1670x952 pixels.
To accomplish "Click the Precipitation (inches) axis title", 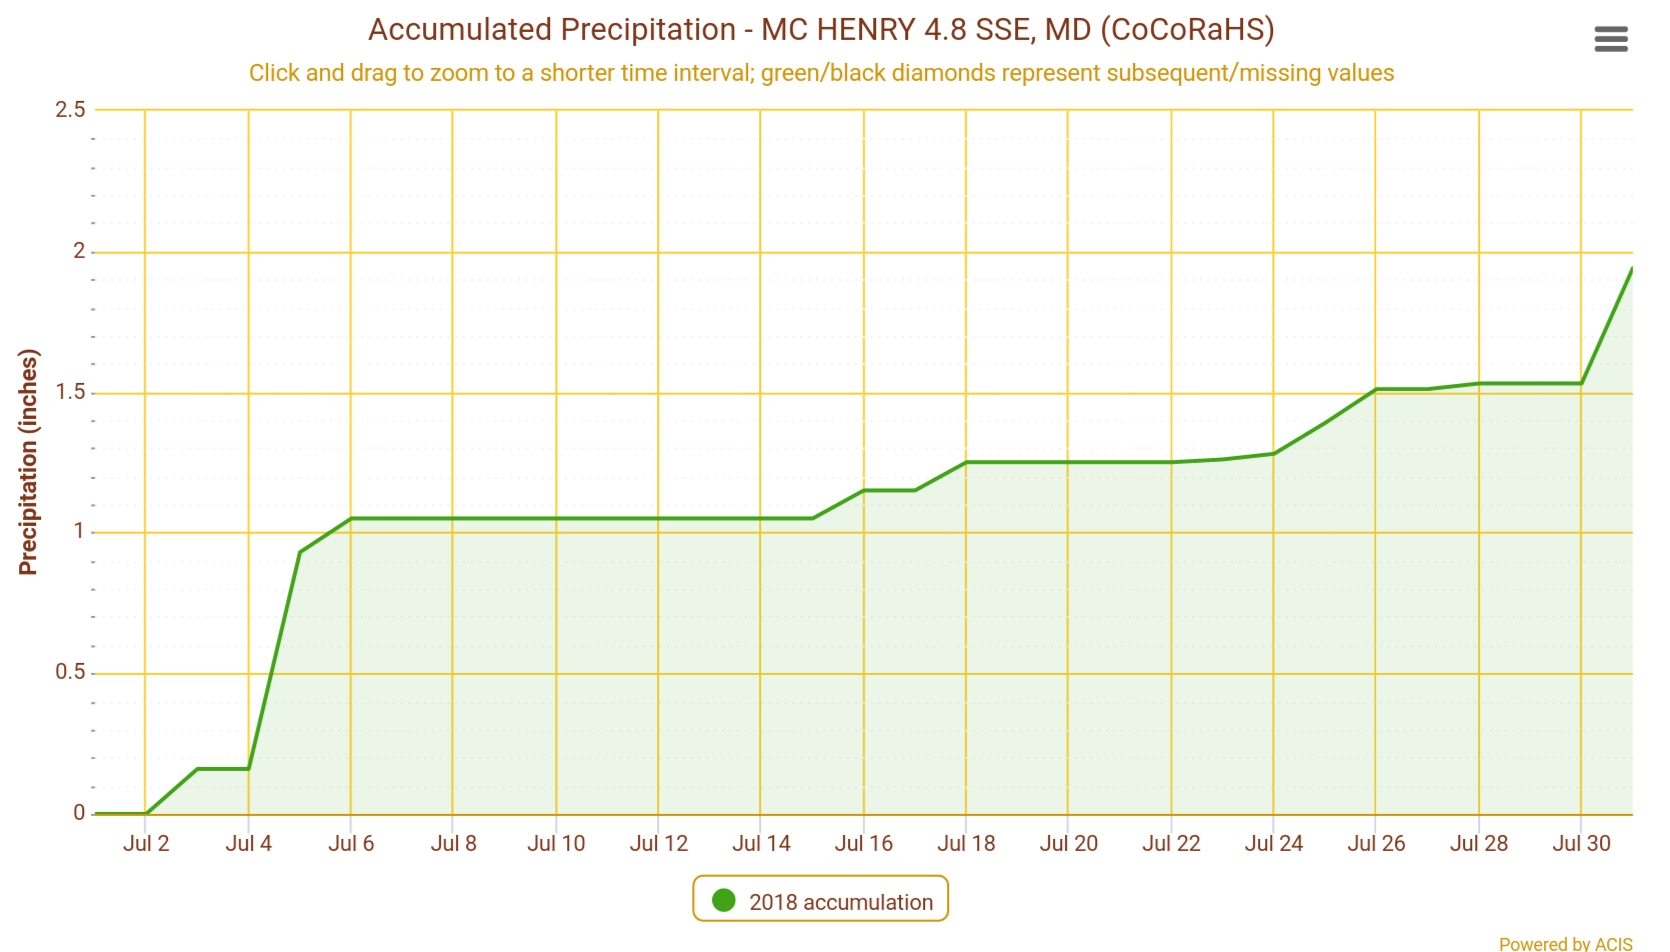I will pyautogui.click(x=28, y=462).
